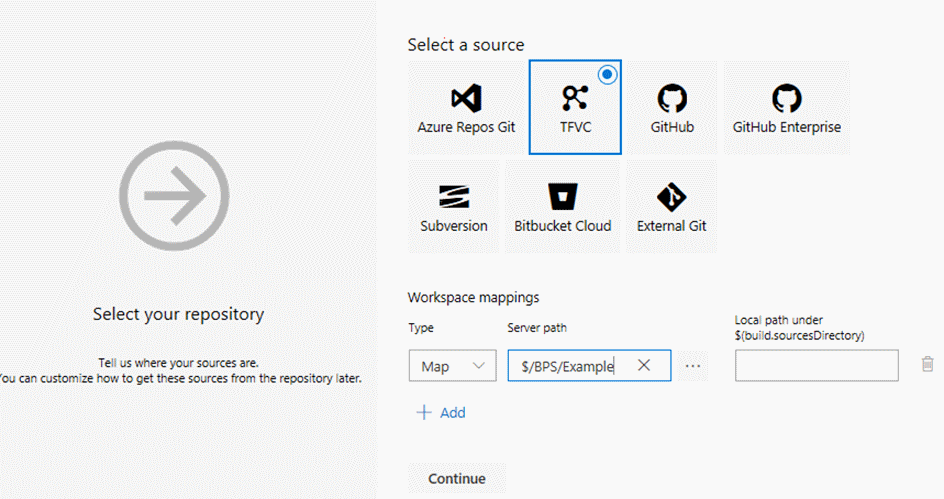Image resolution: width=944 pixels, height=499 pixels.
Task: Select Azure Repos Git as source
Action: [x=466, y=108]
